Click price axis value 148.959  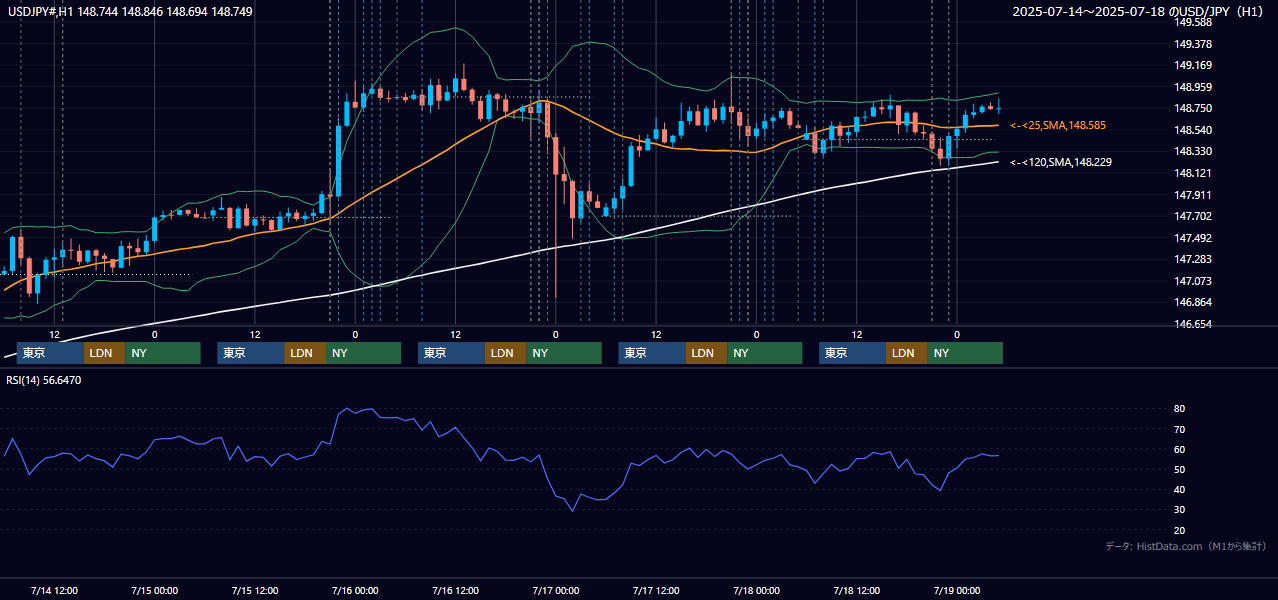point(1193,87)
